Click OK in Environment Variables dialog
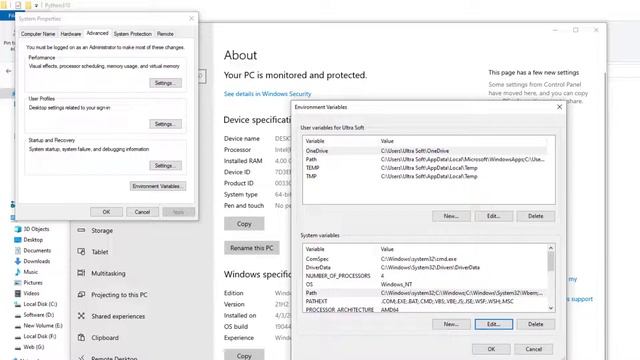The image size is (640, 360). (491, 349)
